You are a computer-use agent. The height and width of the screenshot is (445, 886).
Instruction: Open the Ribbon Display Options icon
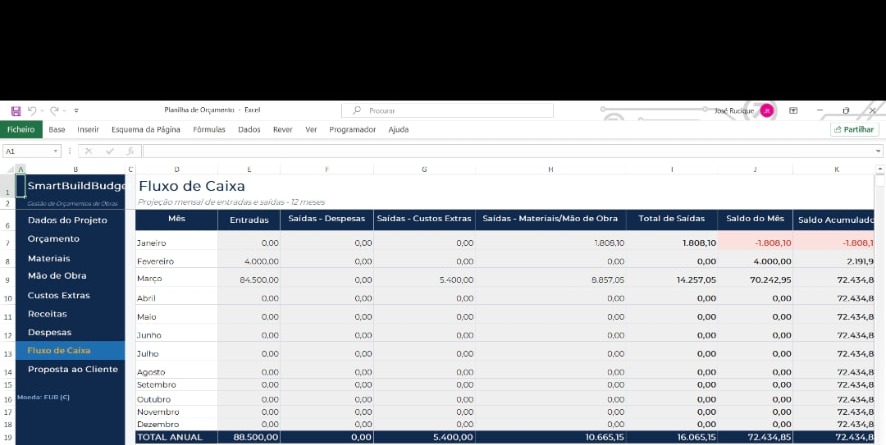coord(793,111)
